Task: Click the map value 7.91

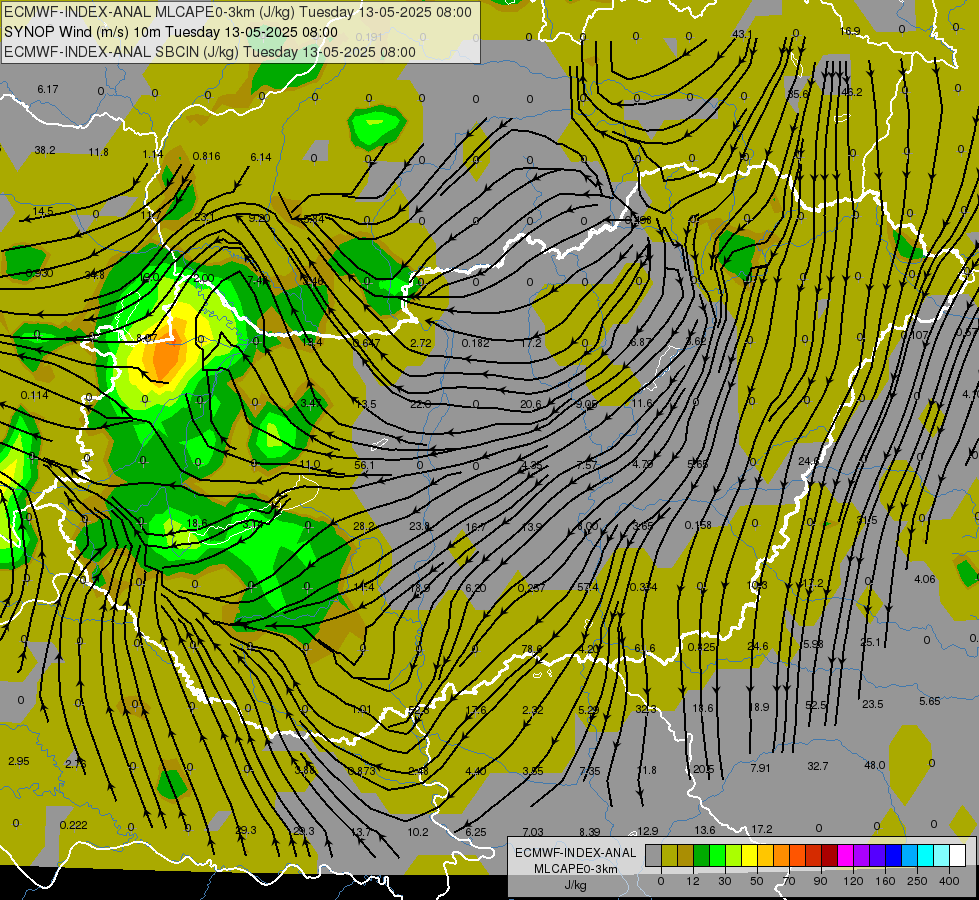Action: tap(760, 768)
